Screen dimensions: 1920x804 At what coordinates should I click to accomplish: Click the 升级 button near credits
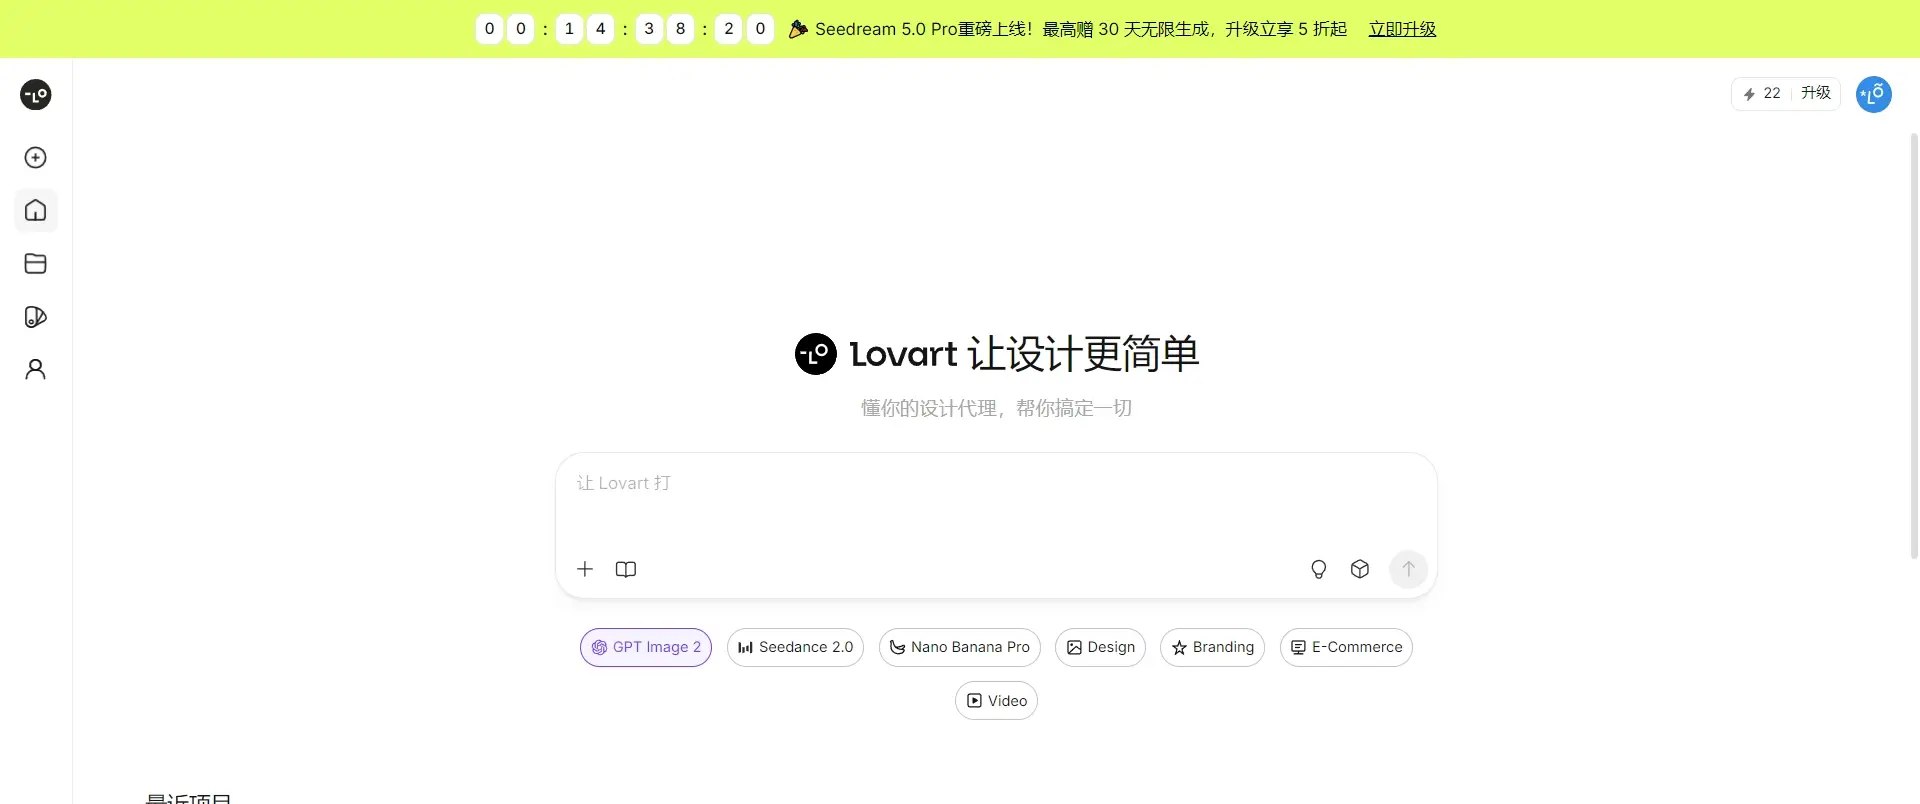[x=1816, y=93]
